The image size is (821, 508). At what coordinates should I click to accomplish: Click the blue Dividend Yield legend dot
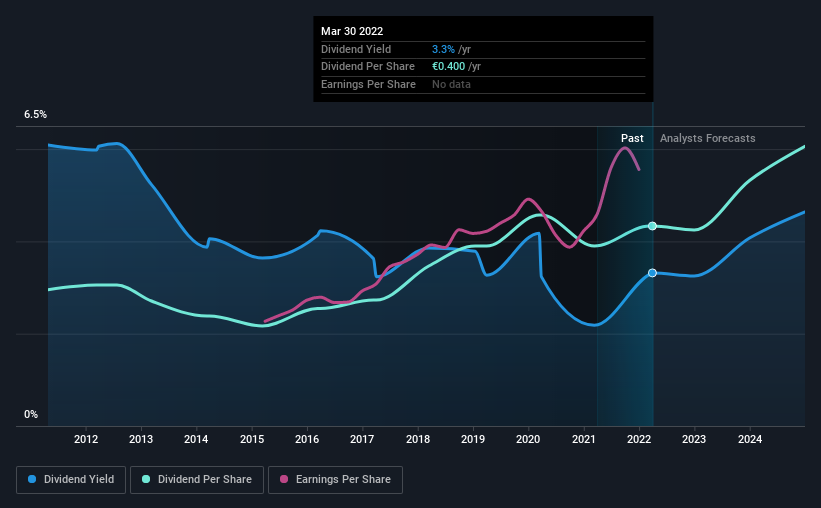click(x=32, y=479)
